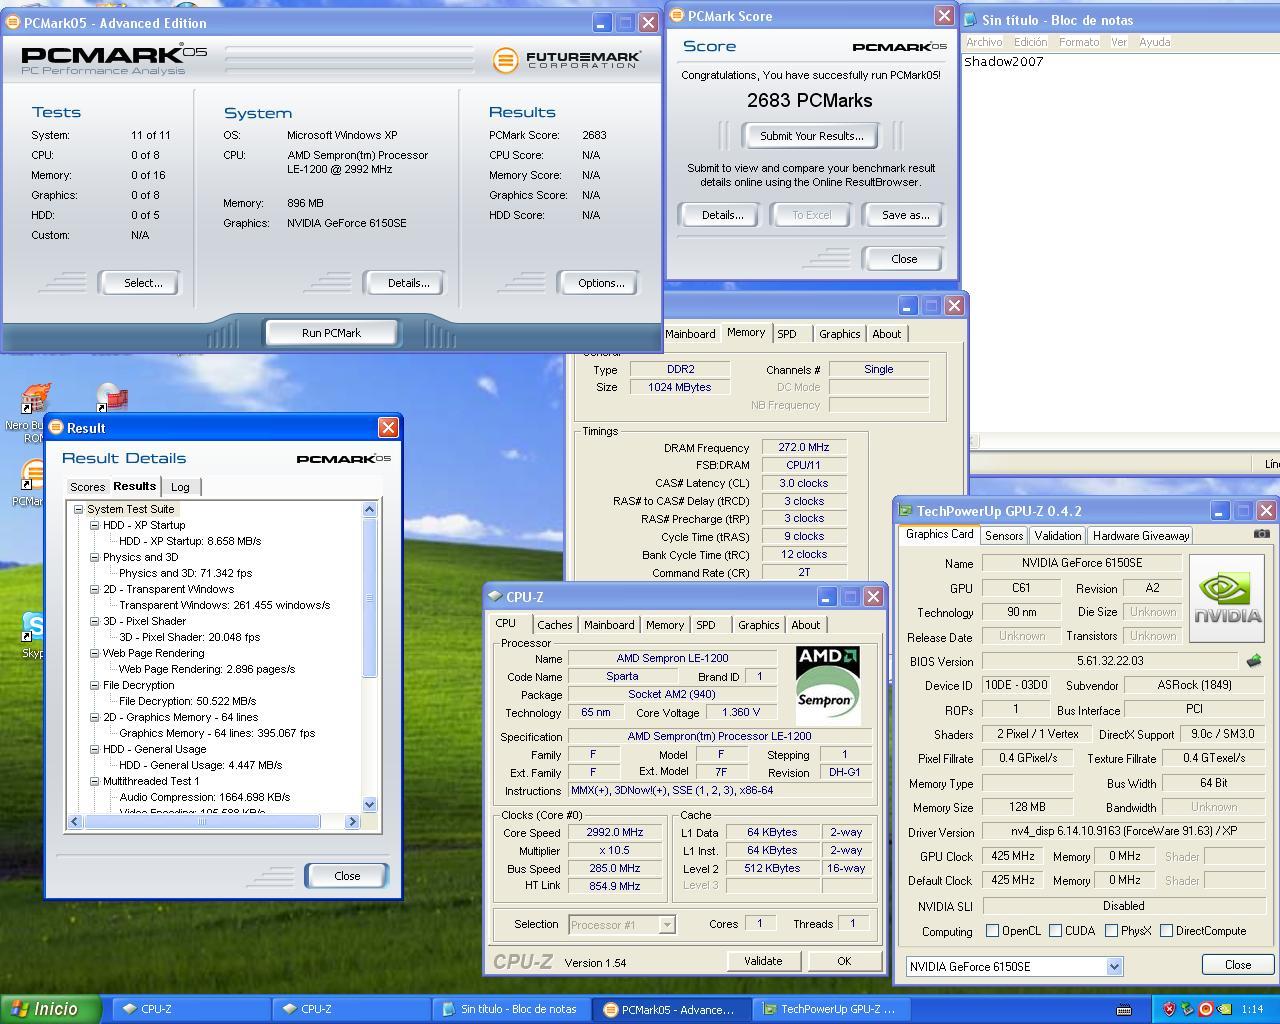Open the Formato menu in Notepad
Viewport: 1280px width, 1024px height.
1079,42
